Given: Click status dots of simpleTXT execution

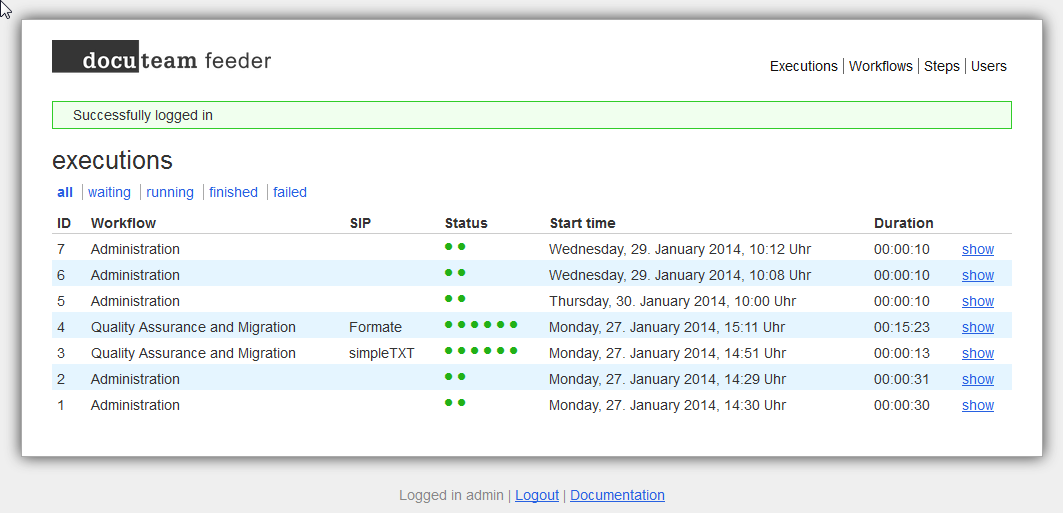Looking at the screenshot, I should 481,350.
